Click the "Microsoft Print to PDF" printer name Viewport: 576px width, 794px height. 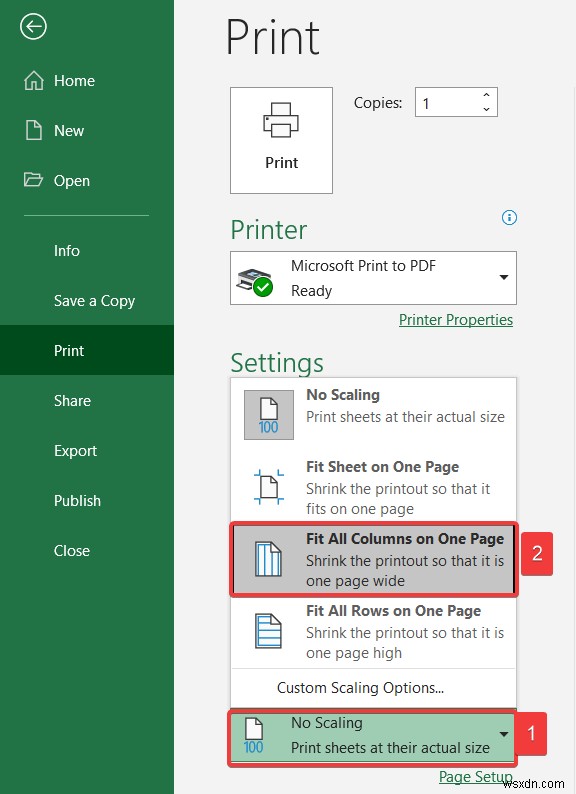(363, 266)
